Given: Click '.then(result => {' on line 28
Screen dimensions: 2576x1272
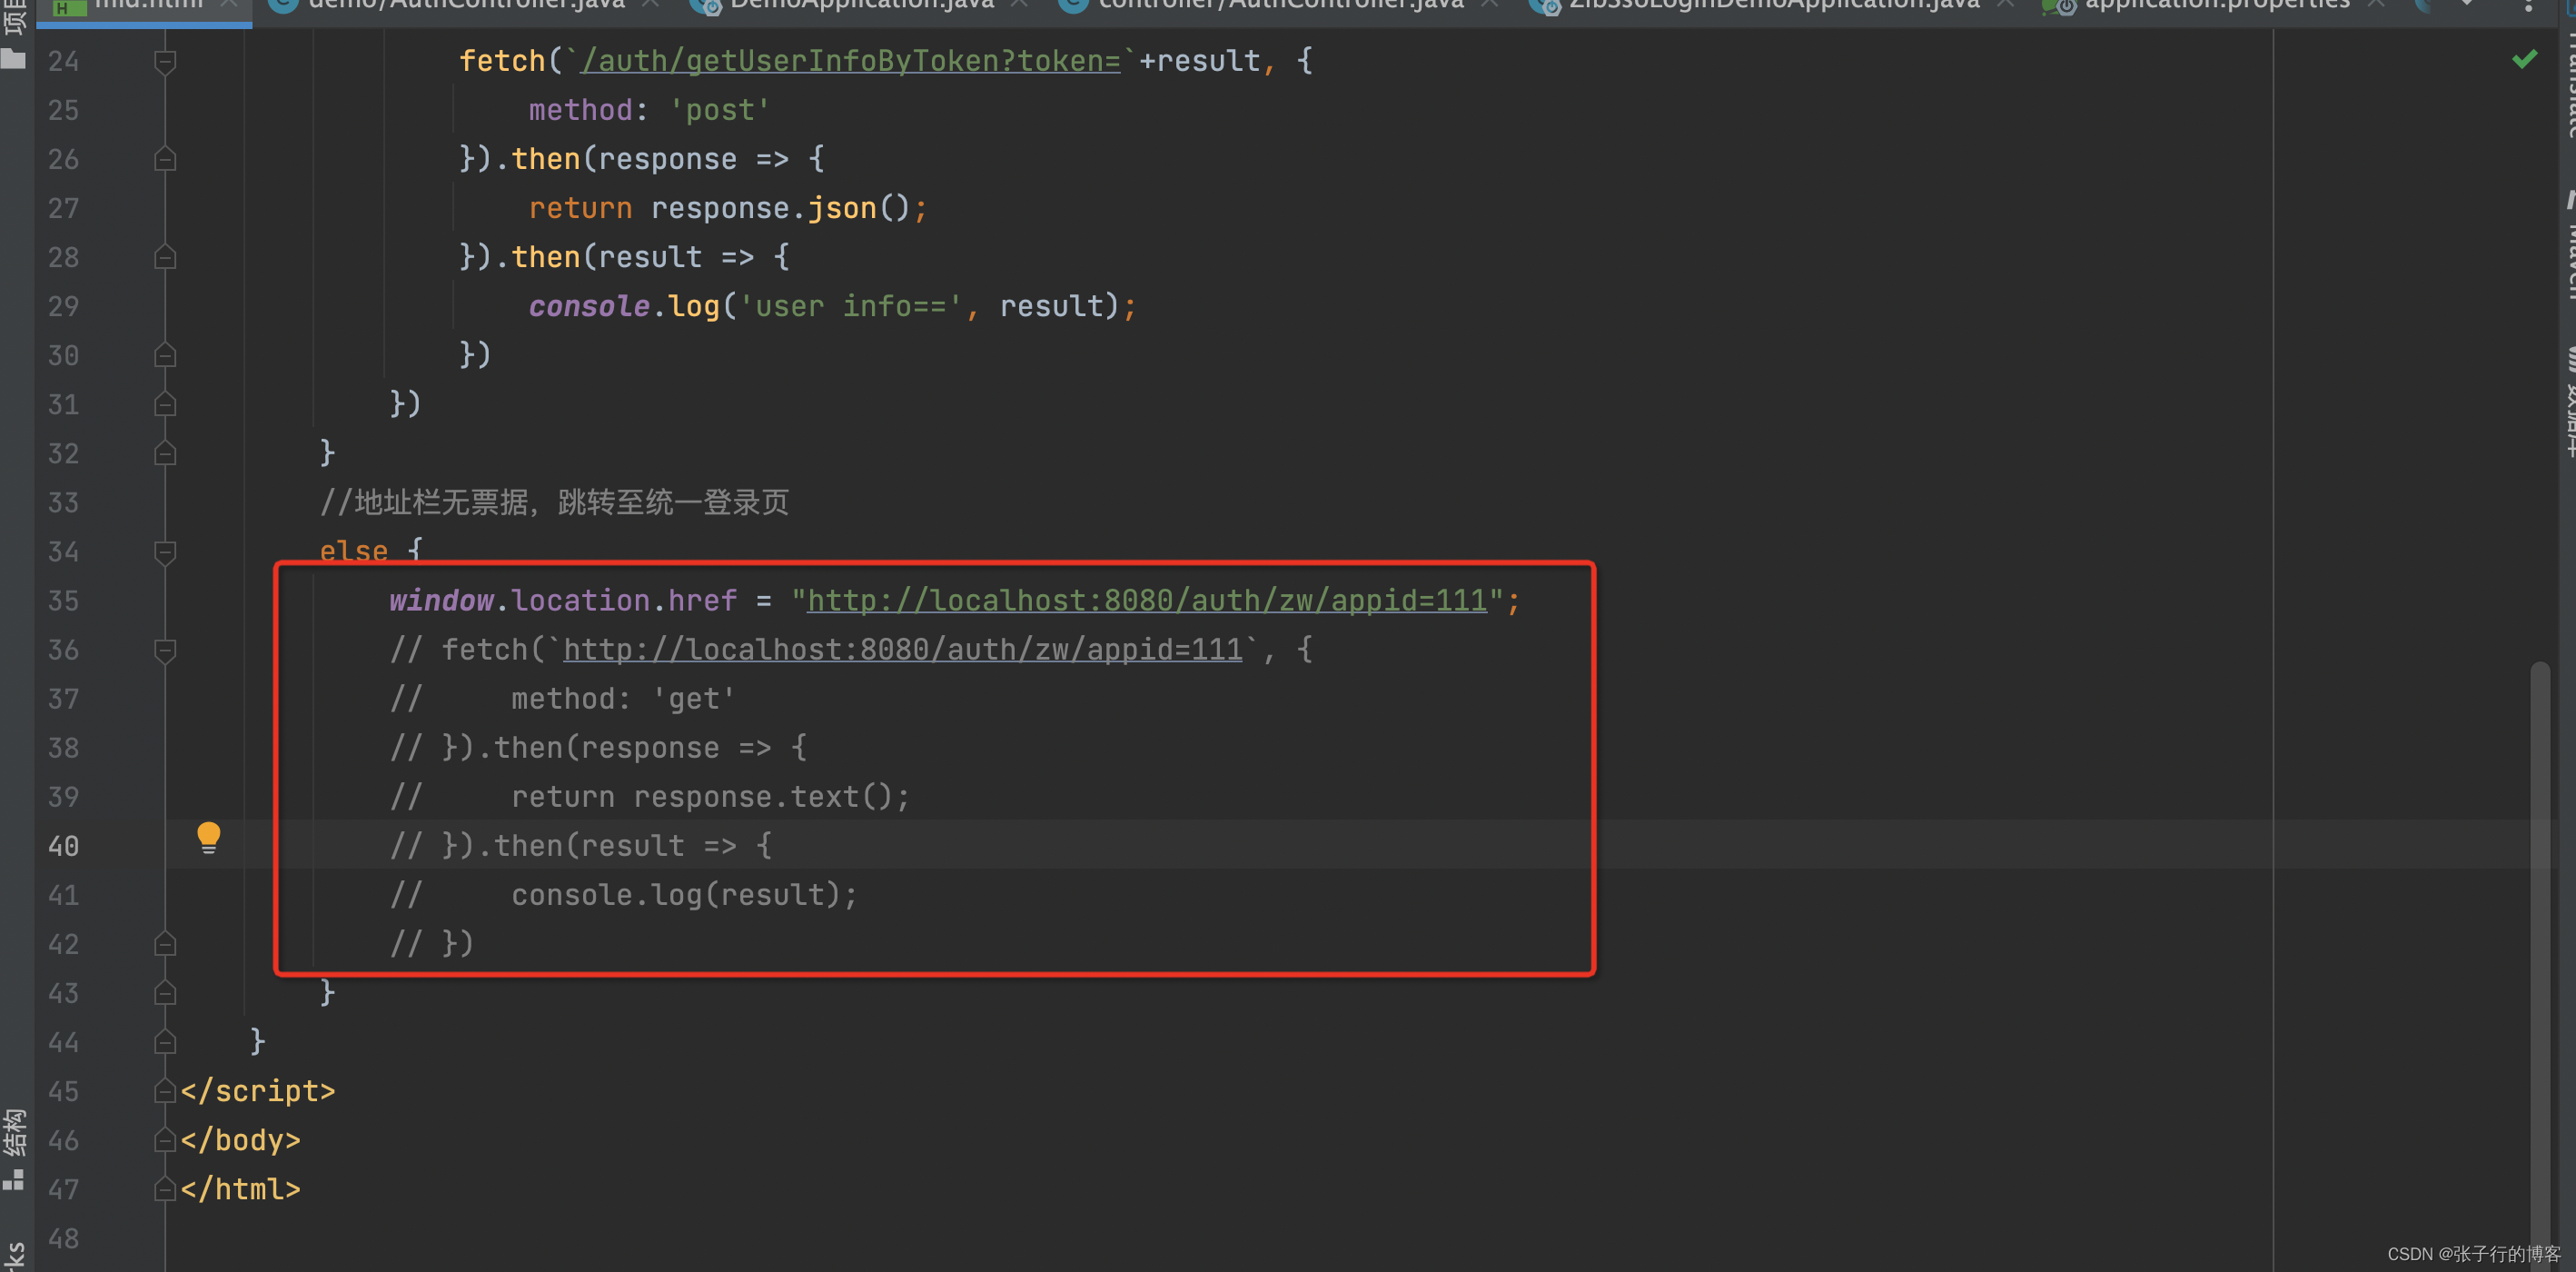Looking at the screenshot, I should [642, 258].
